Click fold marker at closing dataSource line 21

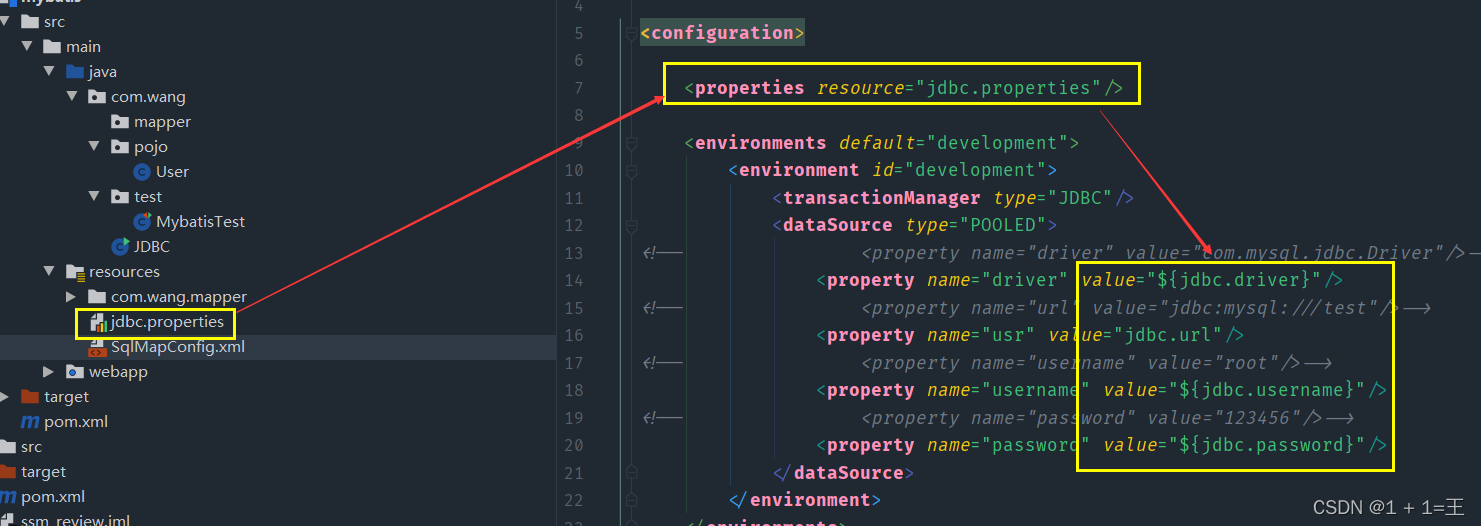point(630,472)
